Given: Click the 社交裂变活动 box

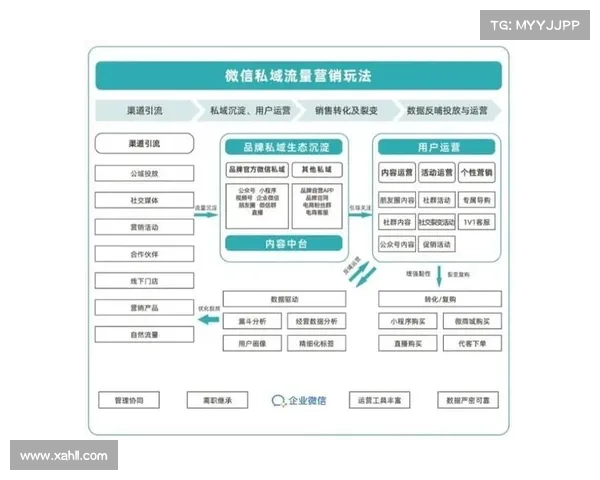Looking at the screenshot, I should pos(437,222).
